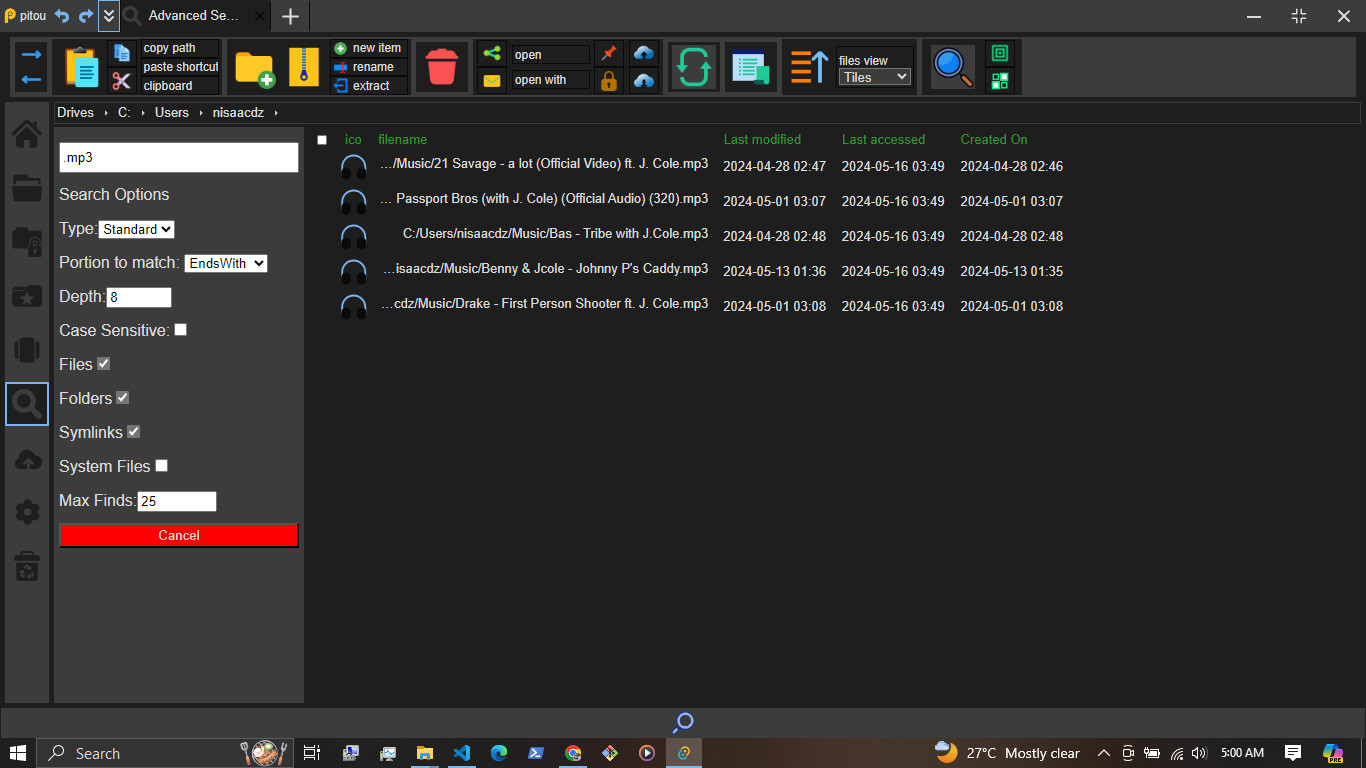Enable the Case Sensitive checkbox
The height and width of the screenshot is (768, 1366).
(x=180, y=329)
